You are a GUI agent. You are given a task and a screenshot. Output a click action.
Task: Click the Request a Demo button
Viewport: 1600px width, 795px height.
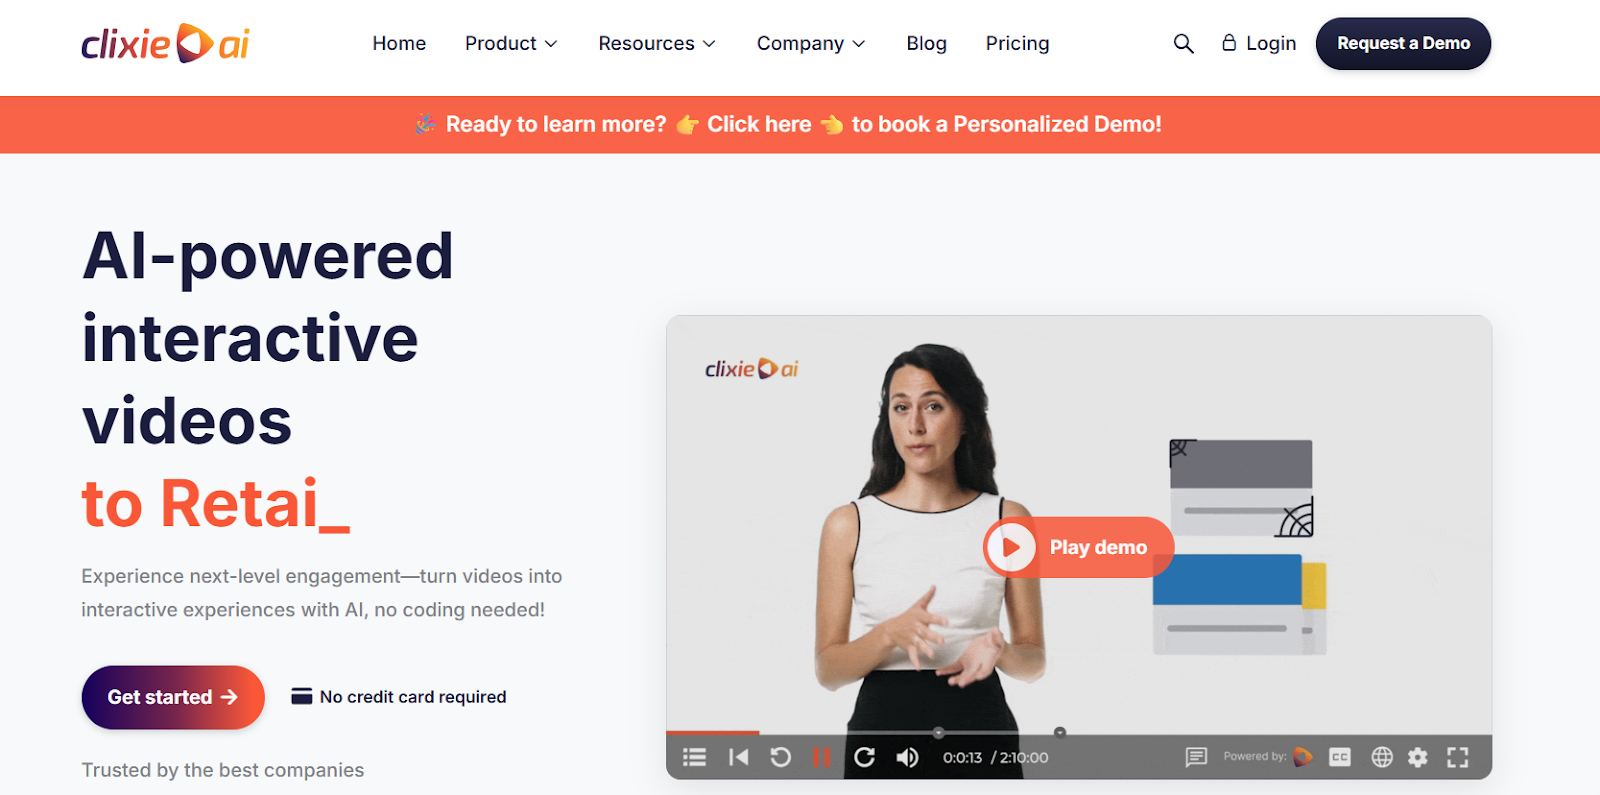(x=1403, y=43)
